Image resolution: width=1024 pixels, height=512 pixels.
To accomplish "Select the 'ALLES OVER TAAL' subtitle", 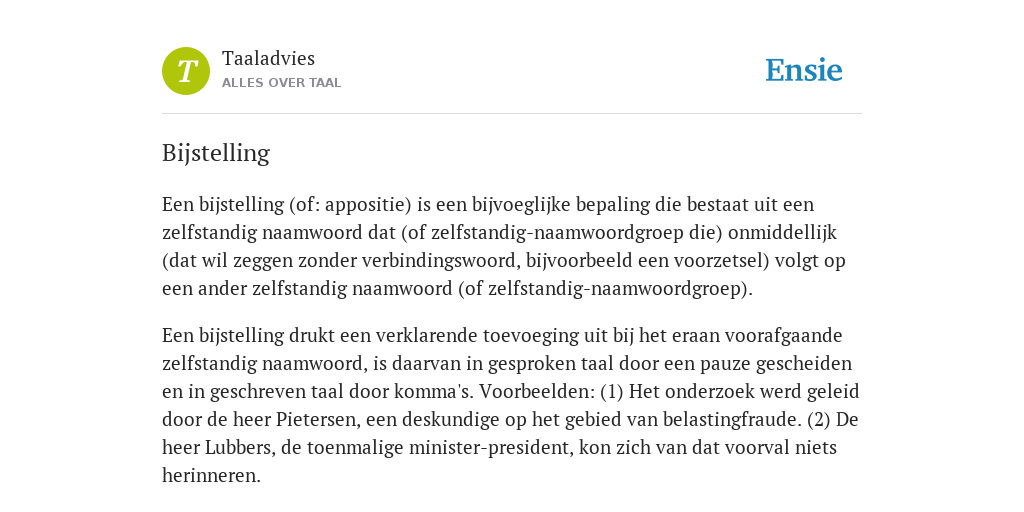I will (281, 83).
